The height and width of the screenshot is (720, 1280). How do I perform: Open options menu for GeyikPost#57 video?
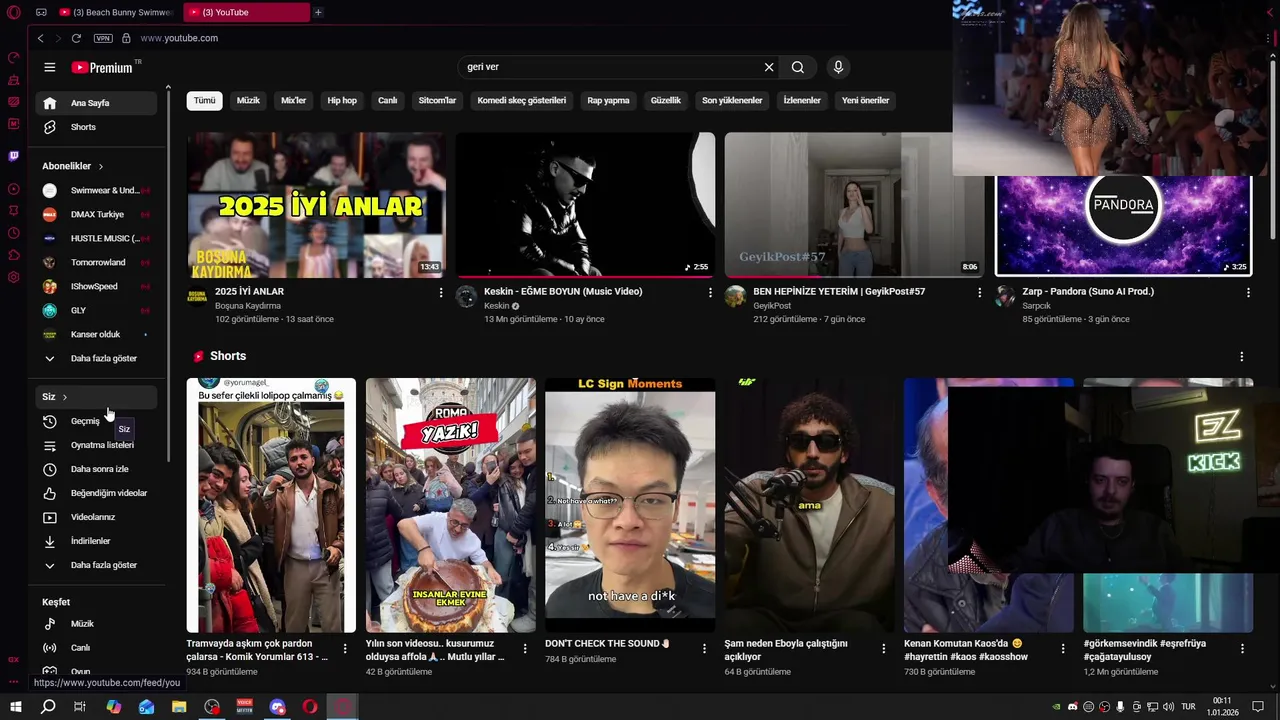click(x=980, y=292)
